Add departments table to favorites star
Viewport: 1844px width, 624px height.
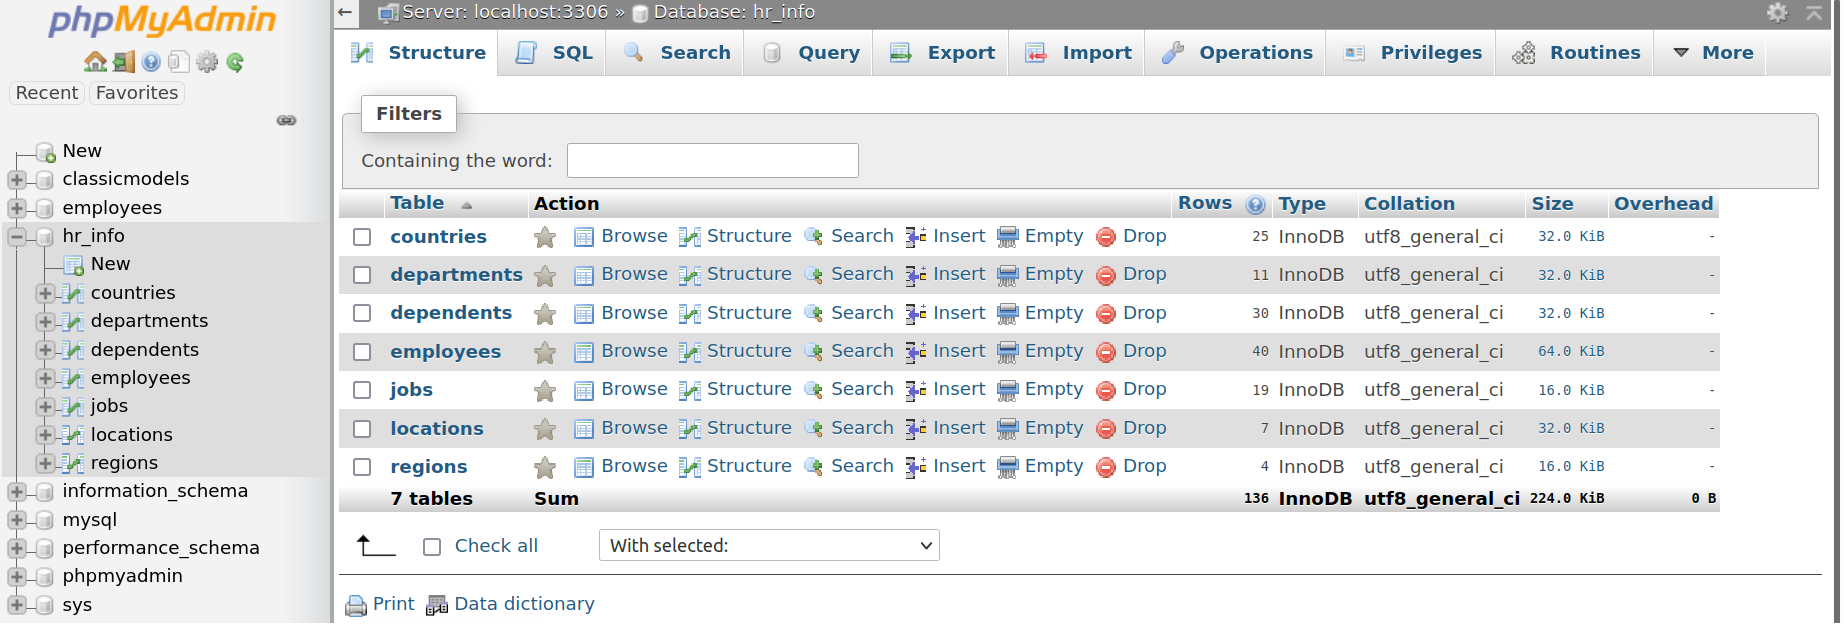(545, 275)
